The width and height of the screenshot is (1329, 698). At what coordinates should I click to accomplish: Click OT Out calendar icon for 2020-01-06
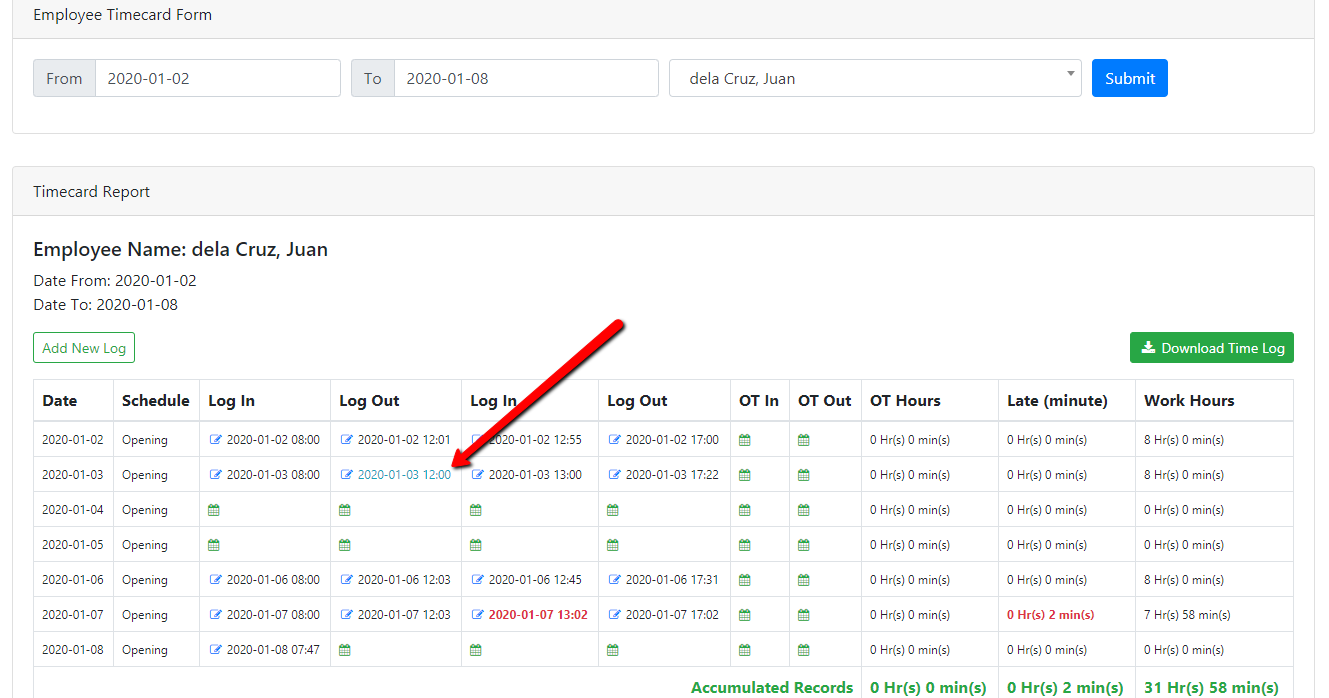(804, 580)
